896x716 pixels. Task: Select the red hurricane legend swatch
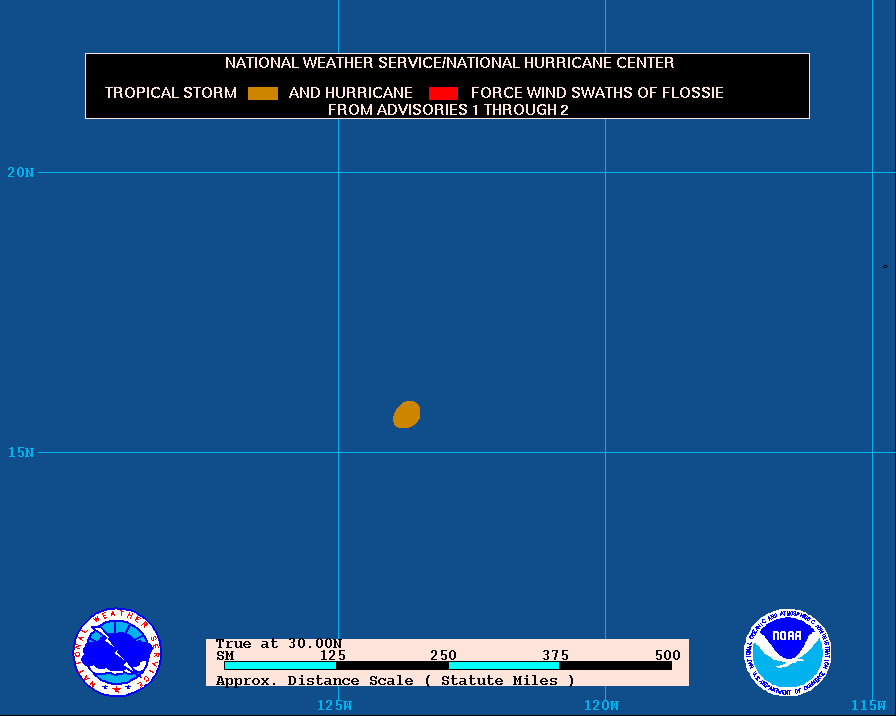click(443, 93)
